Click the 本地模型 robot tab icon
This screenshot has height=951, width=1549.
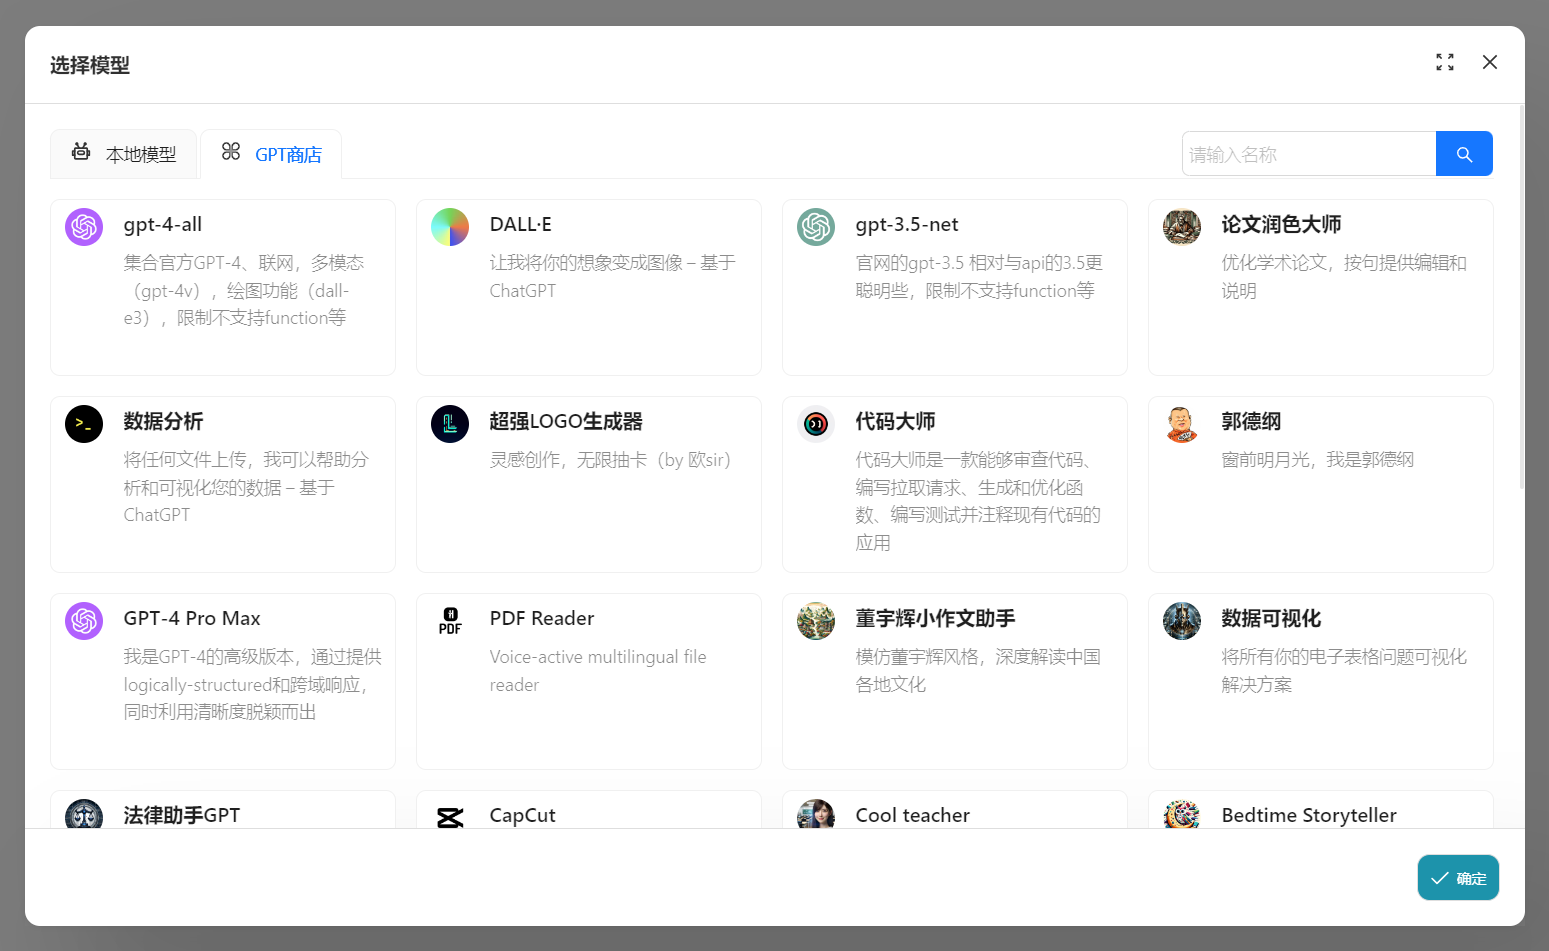pos(81,152)
